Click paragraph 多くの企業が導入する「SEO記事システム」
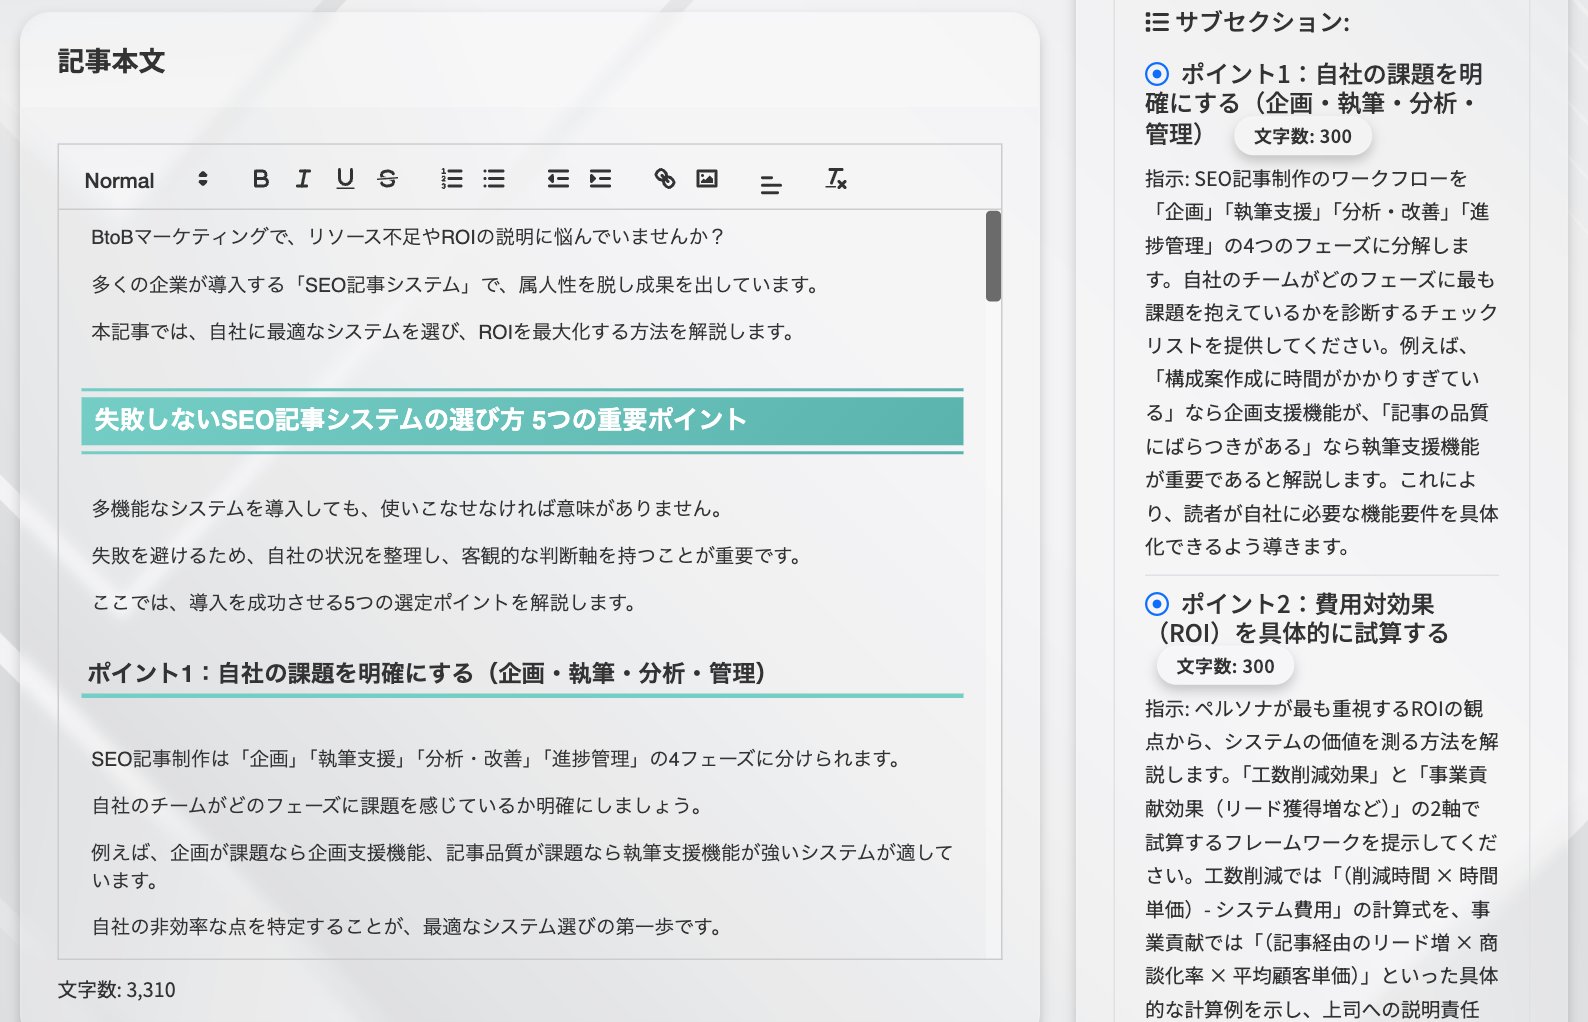 (457, 285)
